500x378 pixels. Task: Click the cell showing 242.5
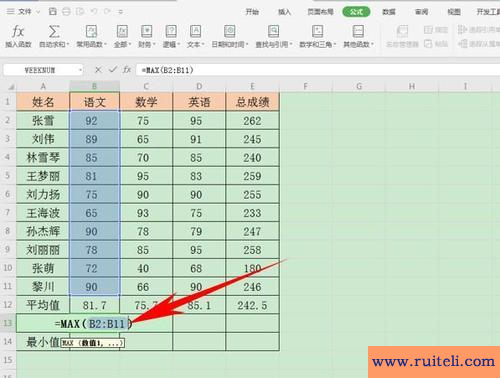[x=252, y=305]
